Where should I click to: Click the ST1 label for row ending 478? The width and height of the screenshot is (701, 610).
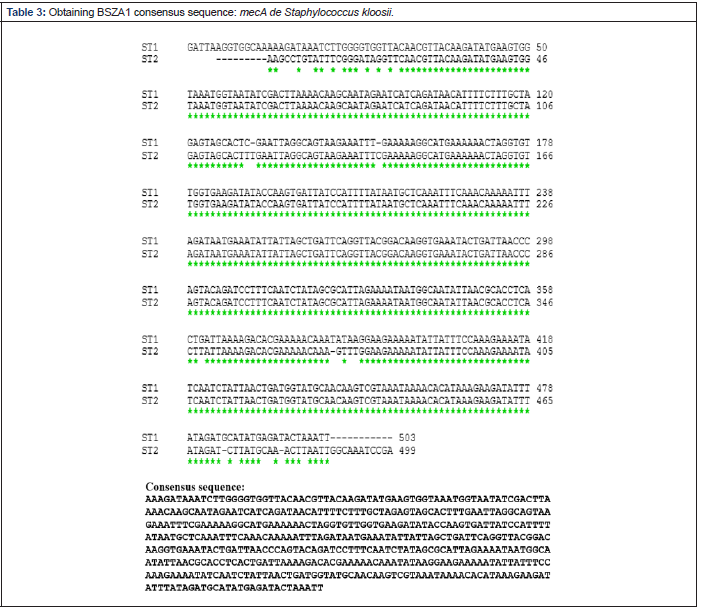[x=150, y=387]
